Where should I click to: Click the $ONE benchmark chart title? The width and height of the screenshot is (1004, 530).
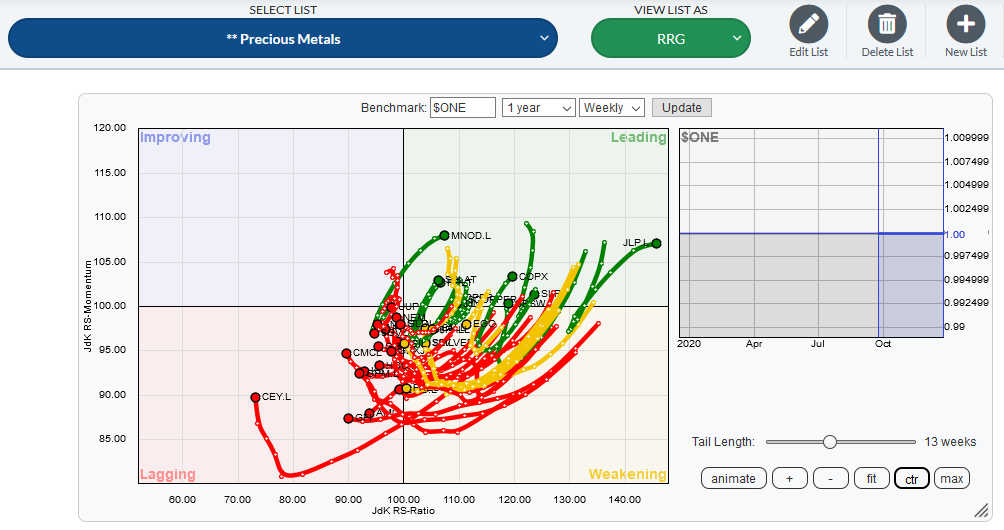pyautogui.click(x=700, y=138)
